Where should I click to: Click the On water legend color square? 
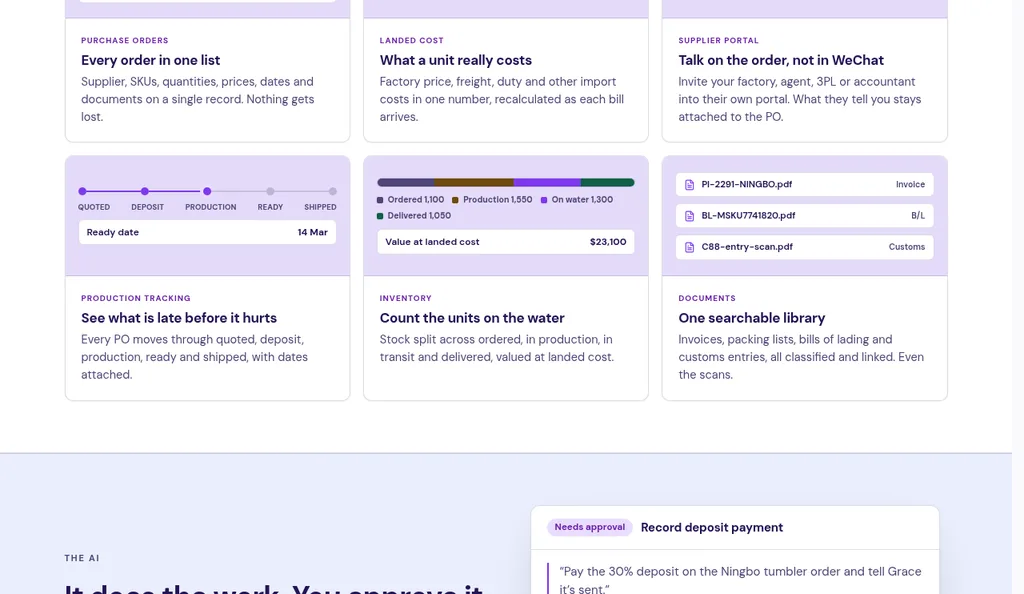coord(544,200)
